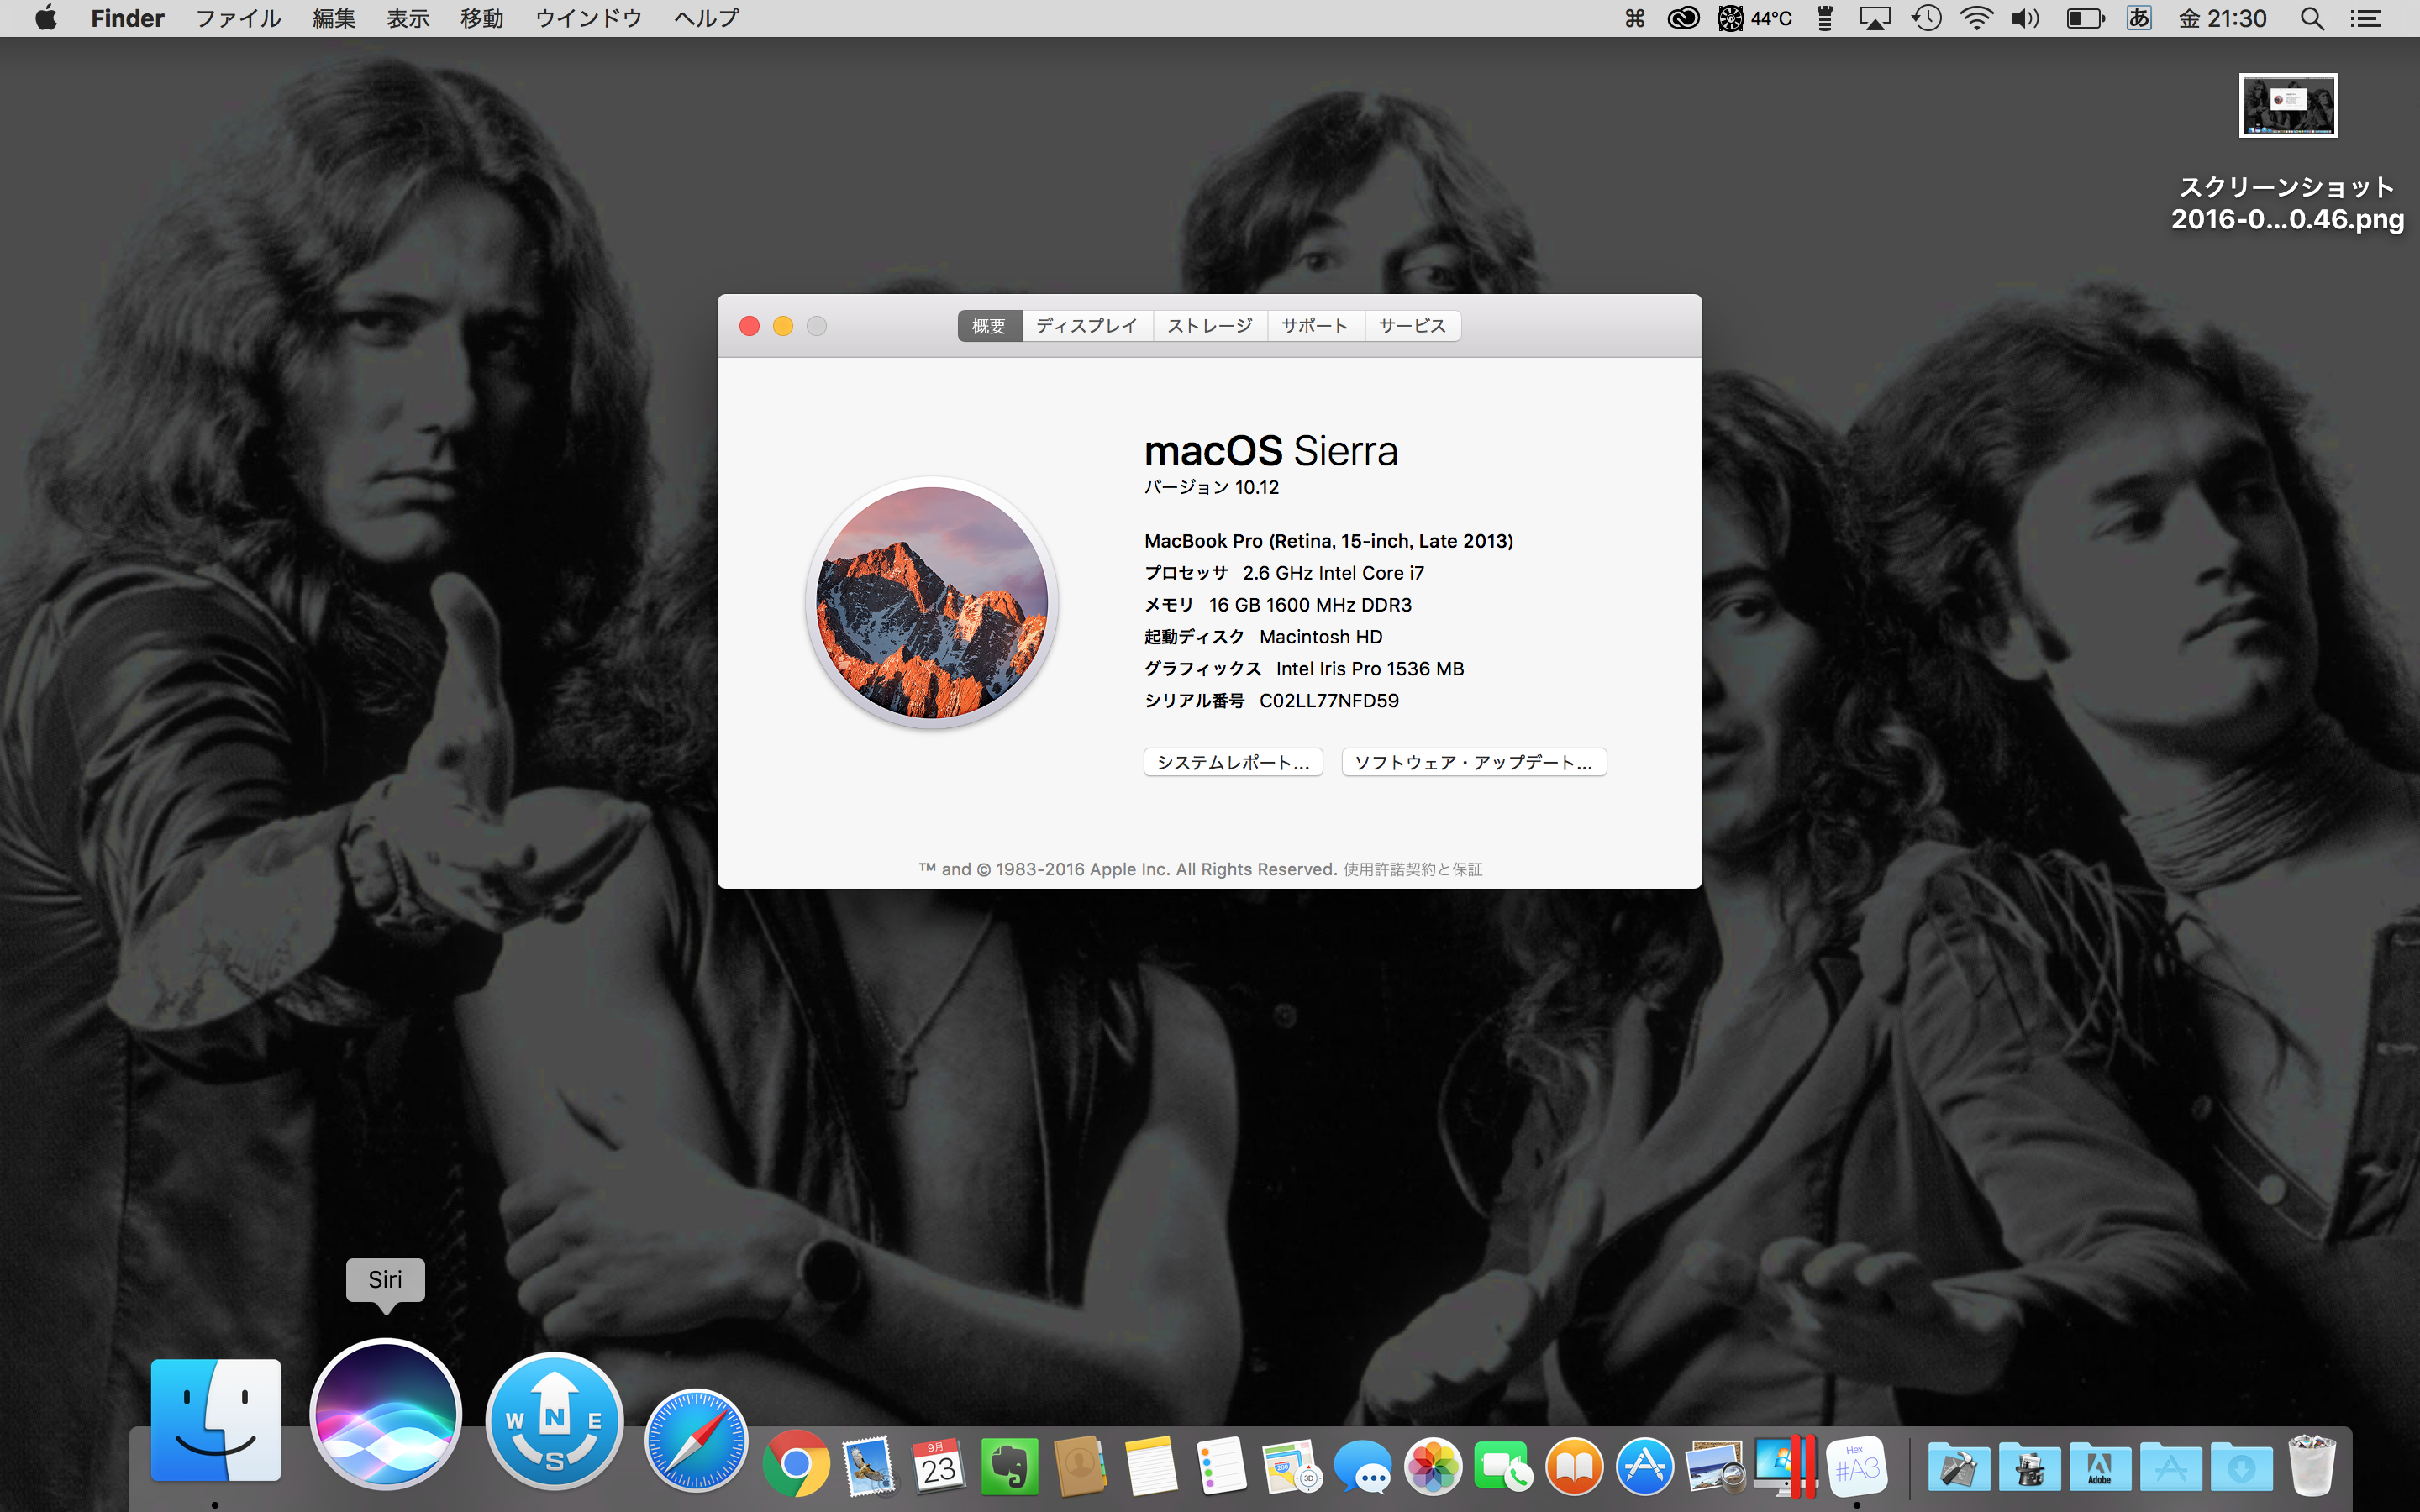The width and height of the screenshot is (2420, 1512).
Task: Open Contacts app in the Dock
Action: click(1079, 1466)
